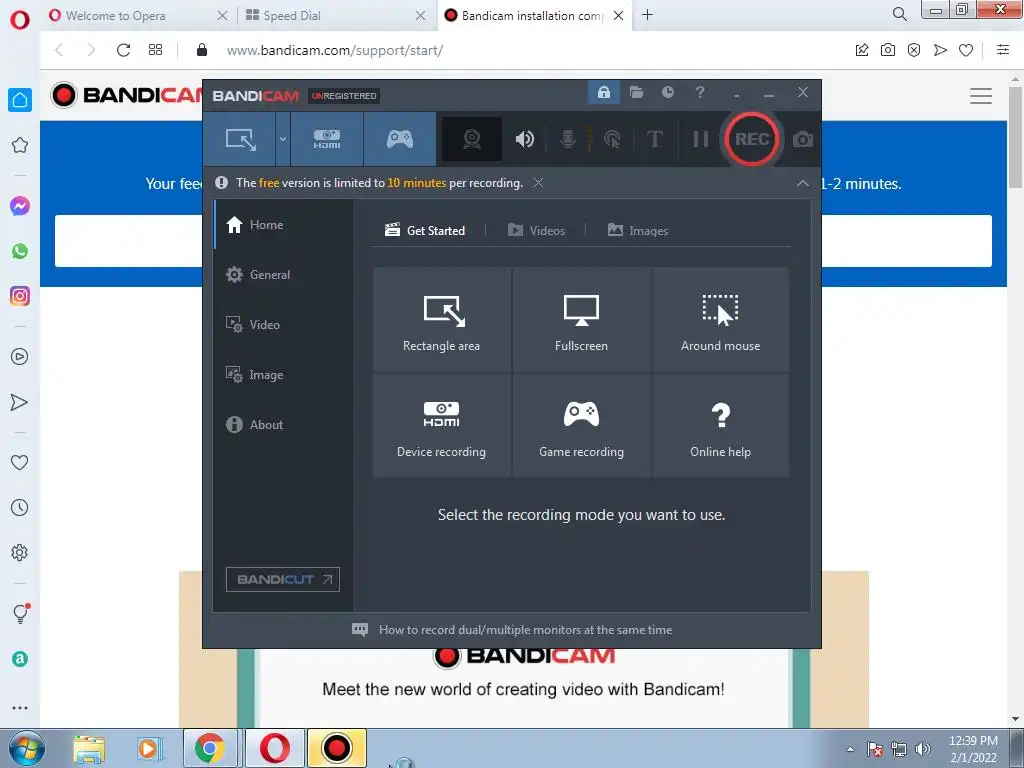The height and width of the screenshot is (768, 1024).
Task: Open the Video settings section
Action: pos(282,325)
